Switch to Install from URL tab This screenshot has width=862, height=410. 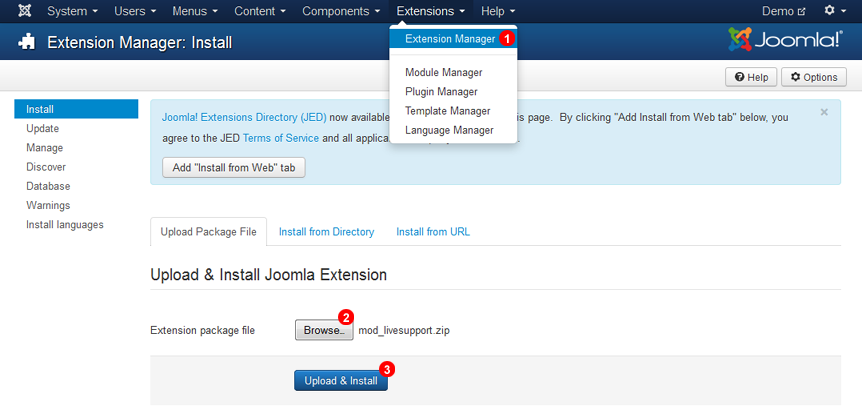pyautogui.click(x=433, y=232)
